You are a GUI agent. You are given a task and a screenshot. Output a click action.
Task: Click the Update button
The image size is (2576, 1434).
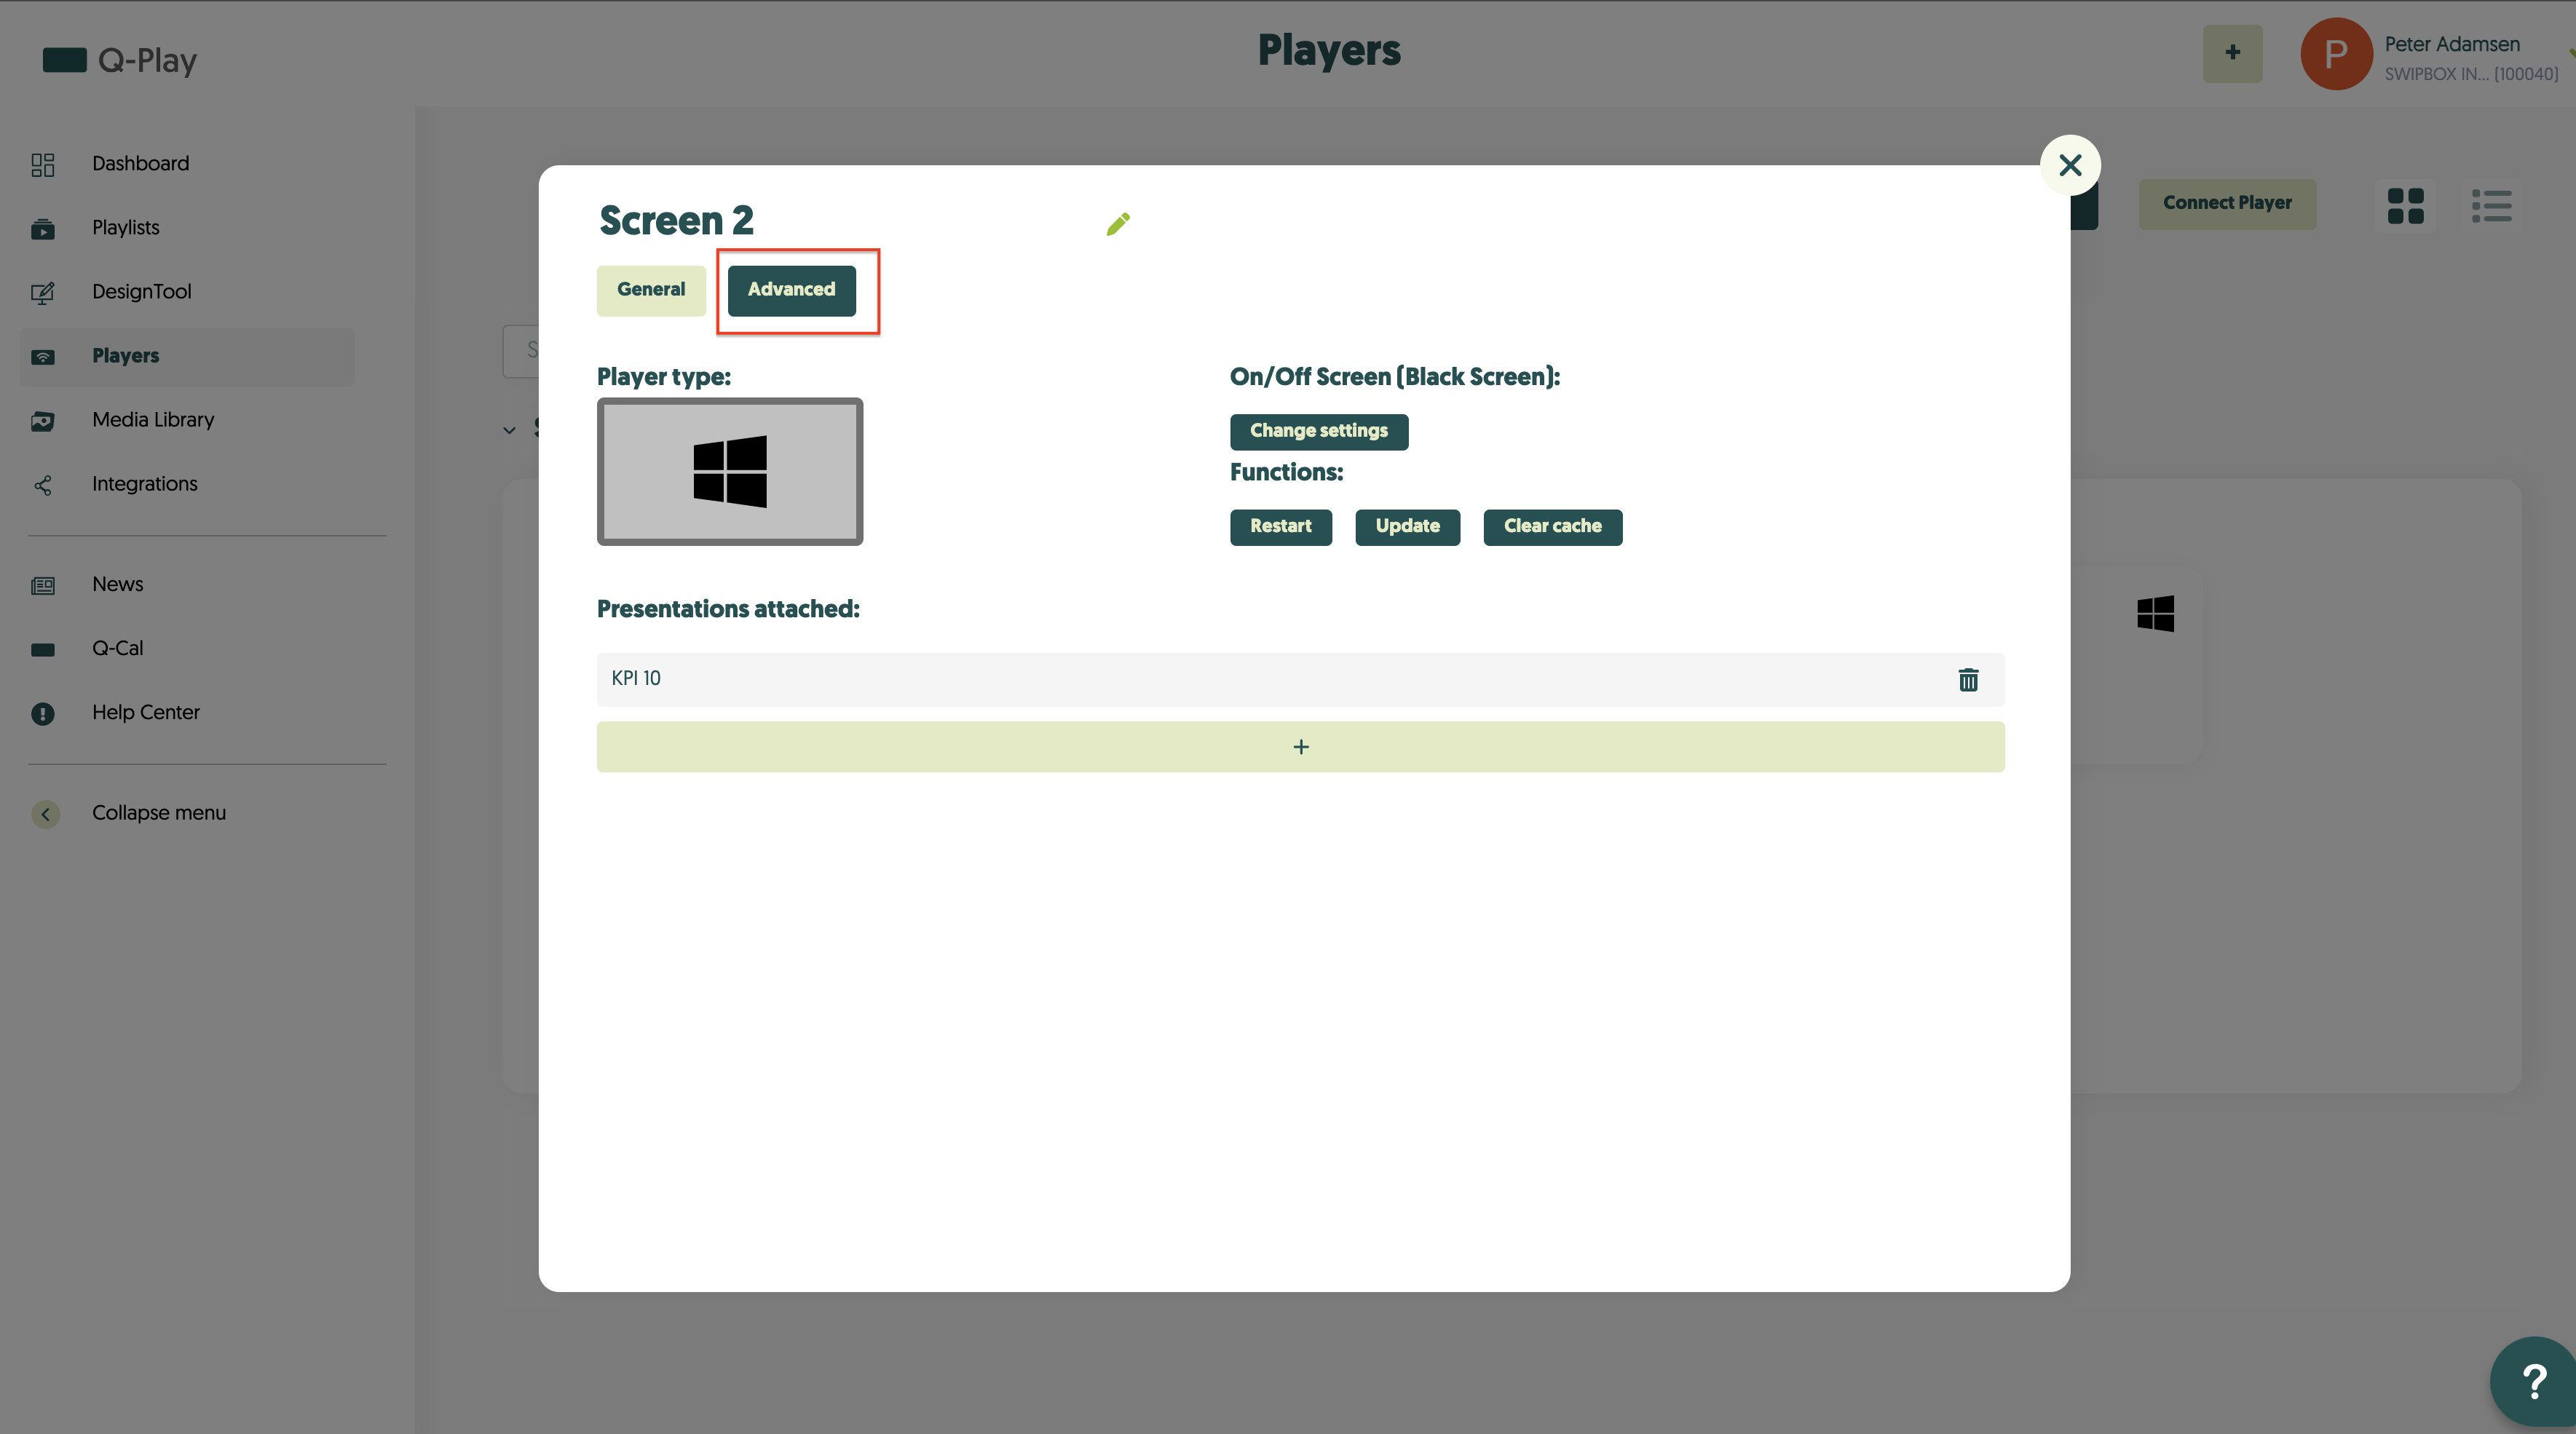click(1407, 527)
